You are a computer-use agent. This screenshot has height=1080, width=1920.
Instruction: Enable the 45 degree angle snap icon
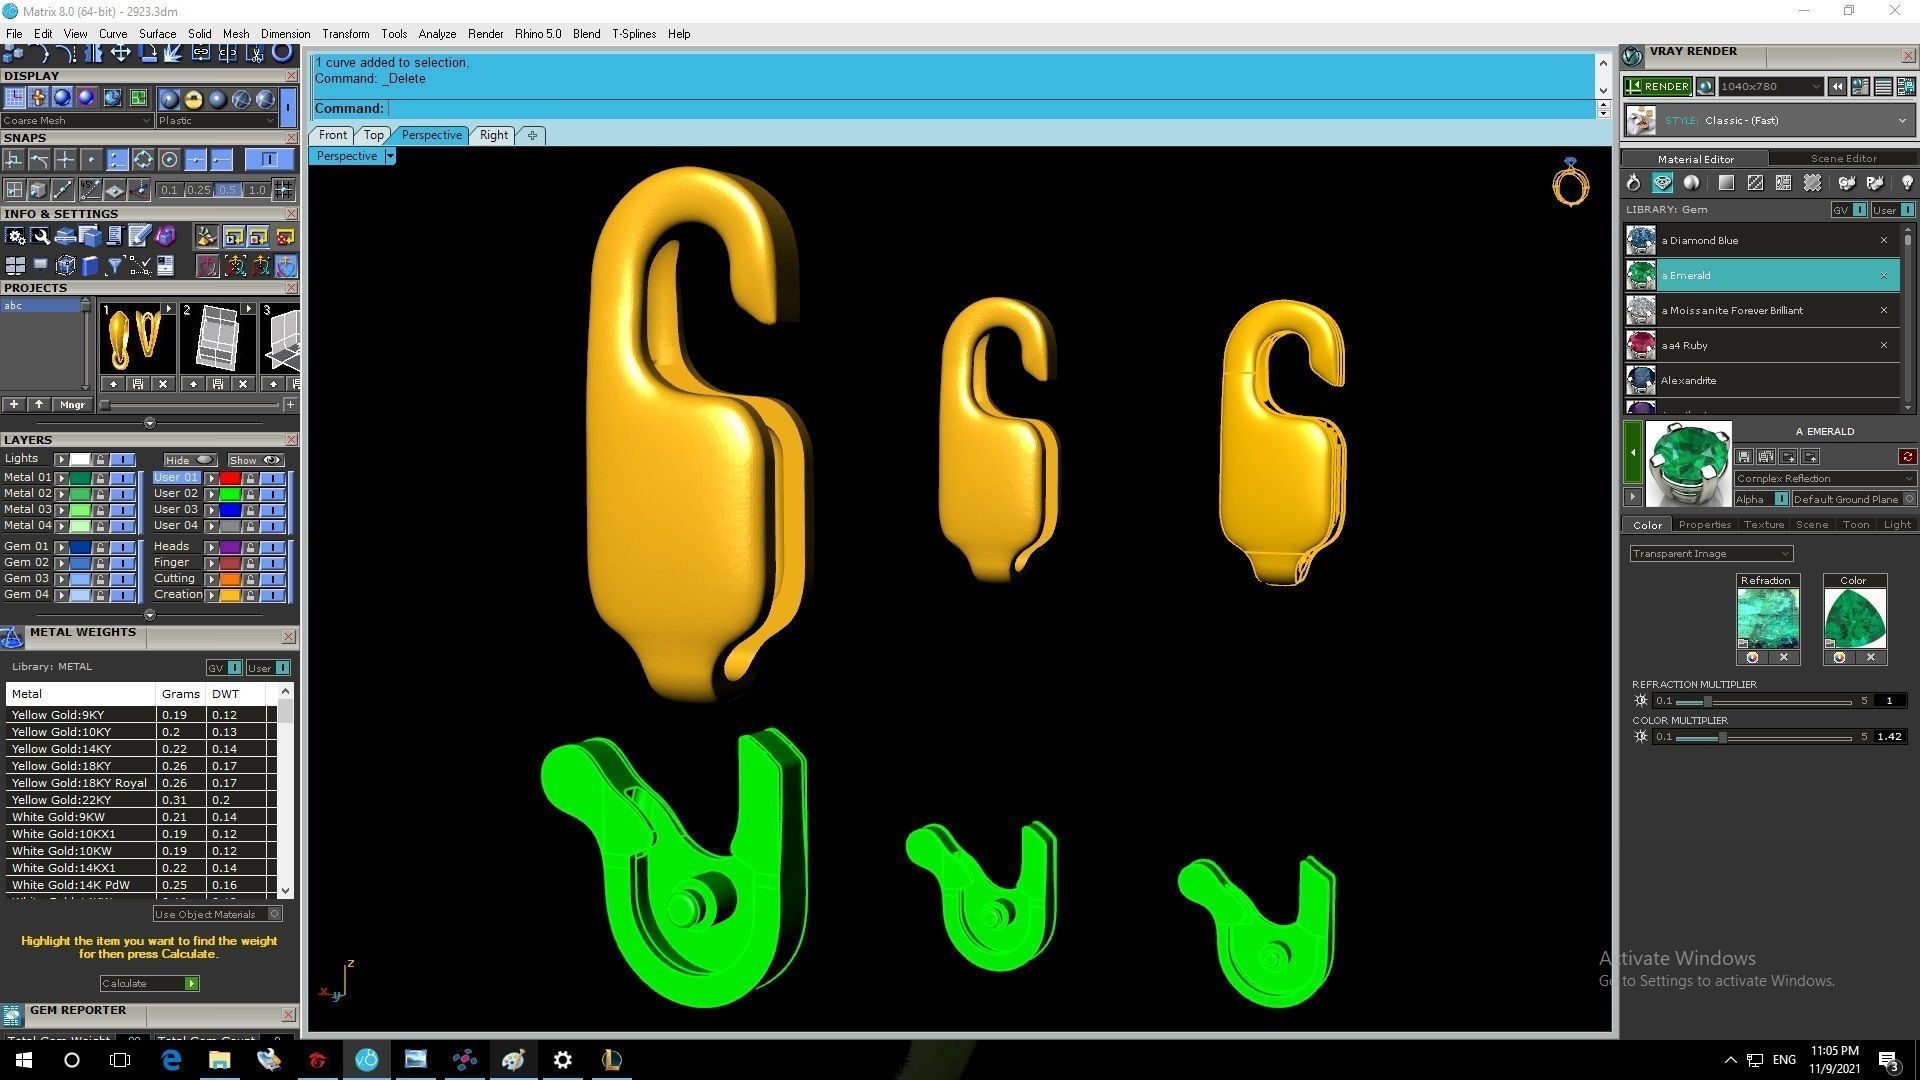pyautogui.click(x=90, y=189)
